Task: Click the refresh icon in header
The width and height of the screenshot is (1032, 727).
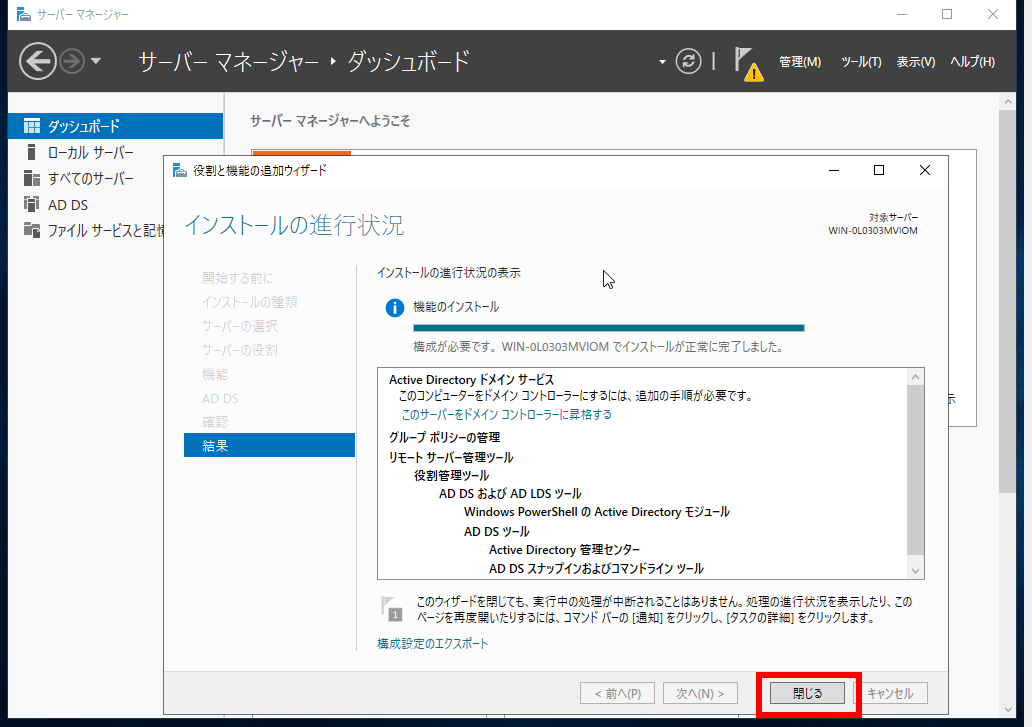Action: 688,61
